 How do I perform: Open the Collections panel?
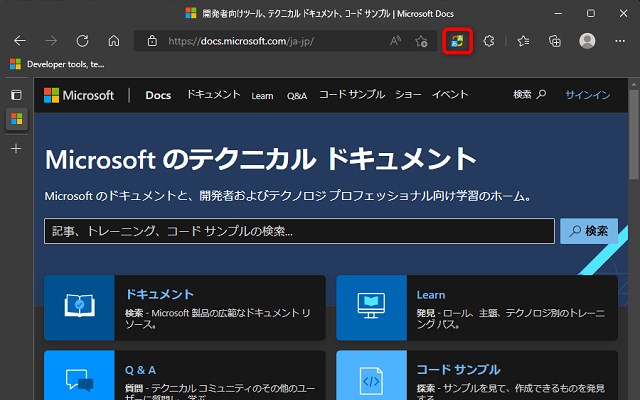[x=555, y=41]
